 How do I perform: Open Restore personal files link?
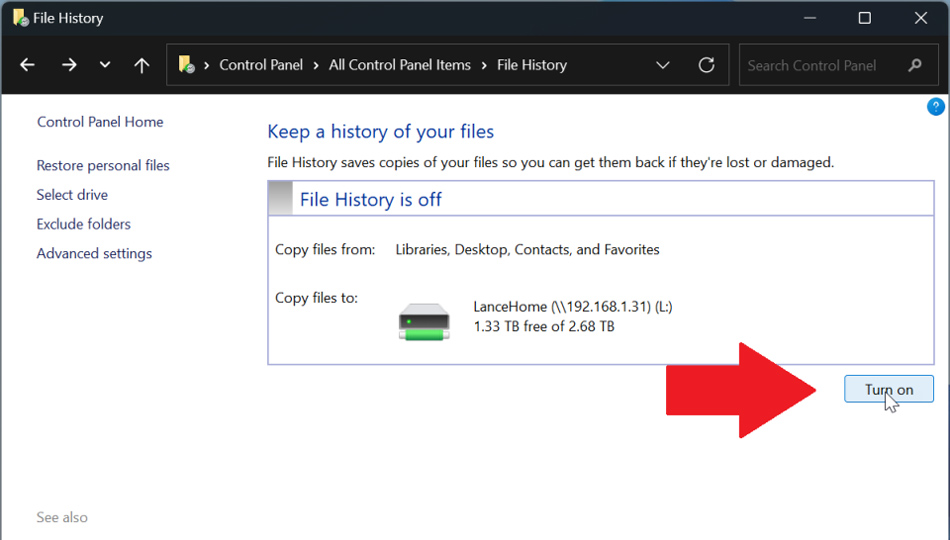103,166
